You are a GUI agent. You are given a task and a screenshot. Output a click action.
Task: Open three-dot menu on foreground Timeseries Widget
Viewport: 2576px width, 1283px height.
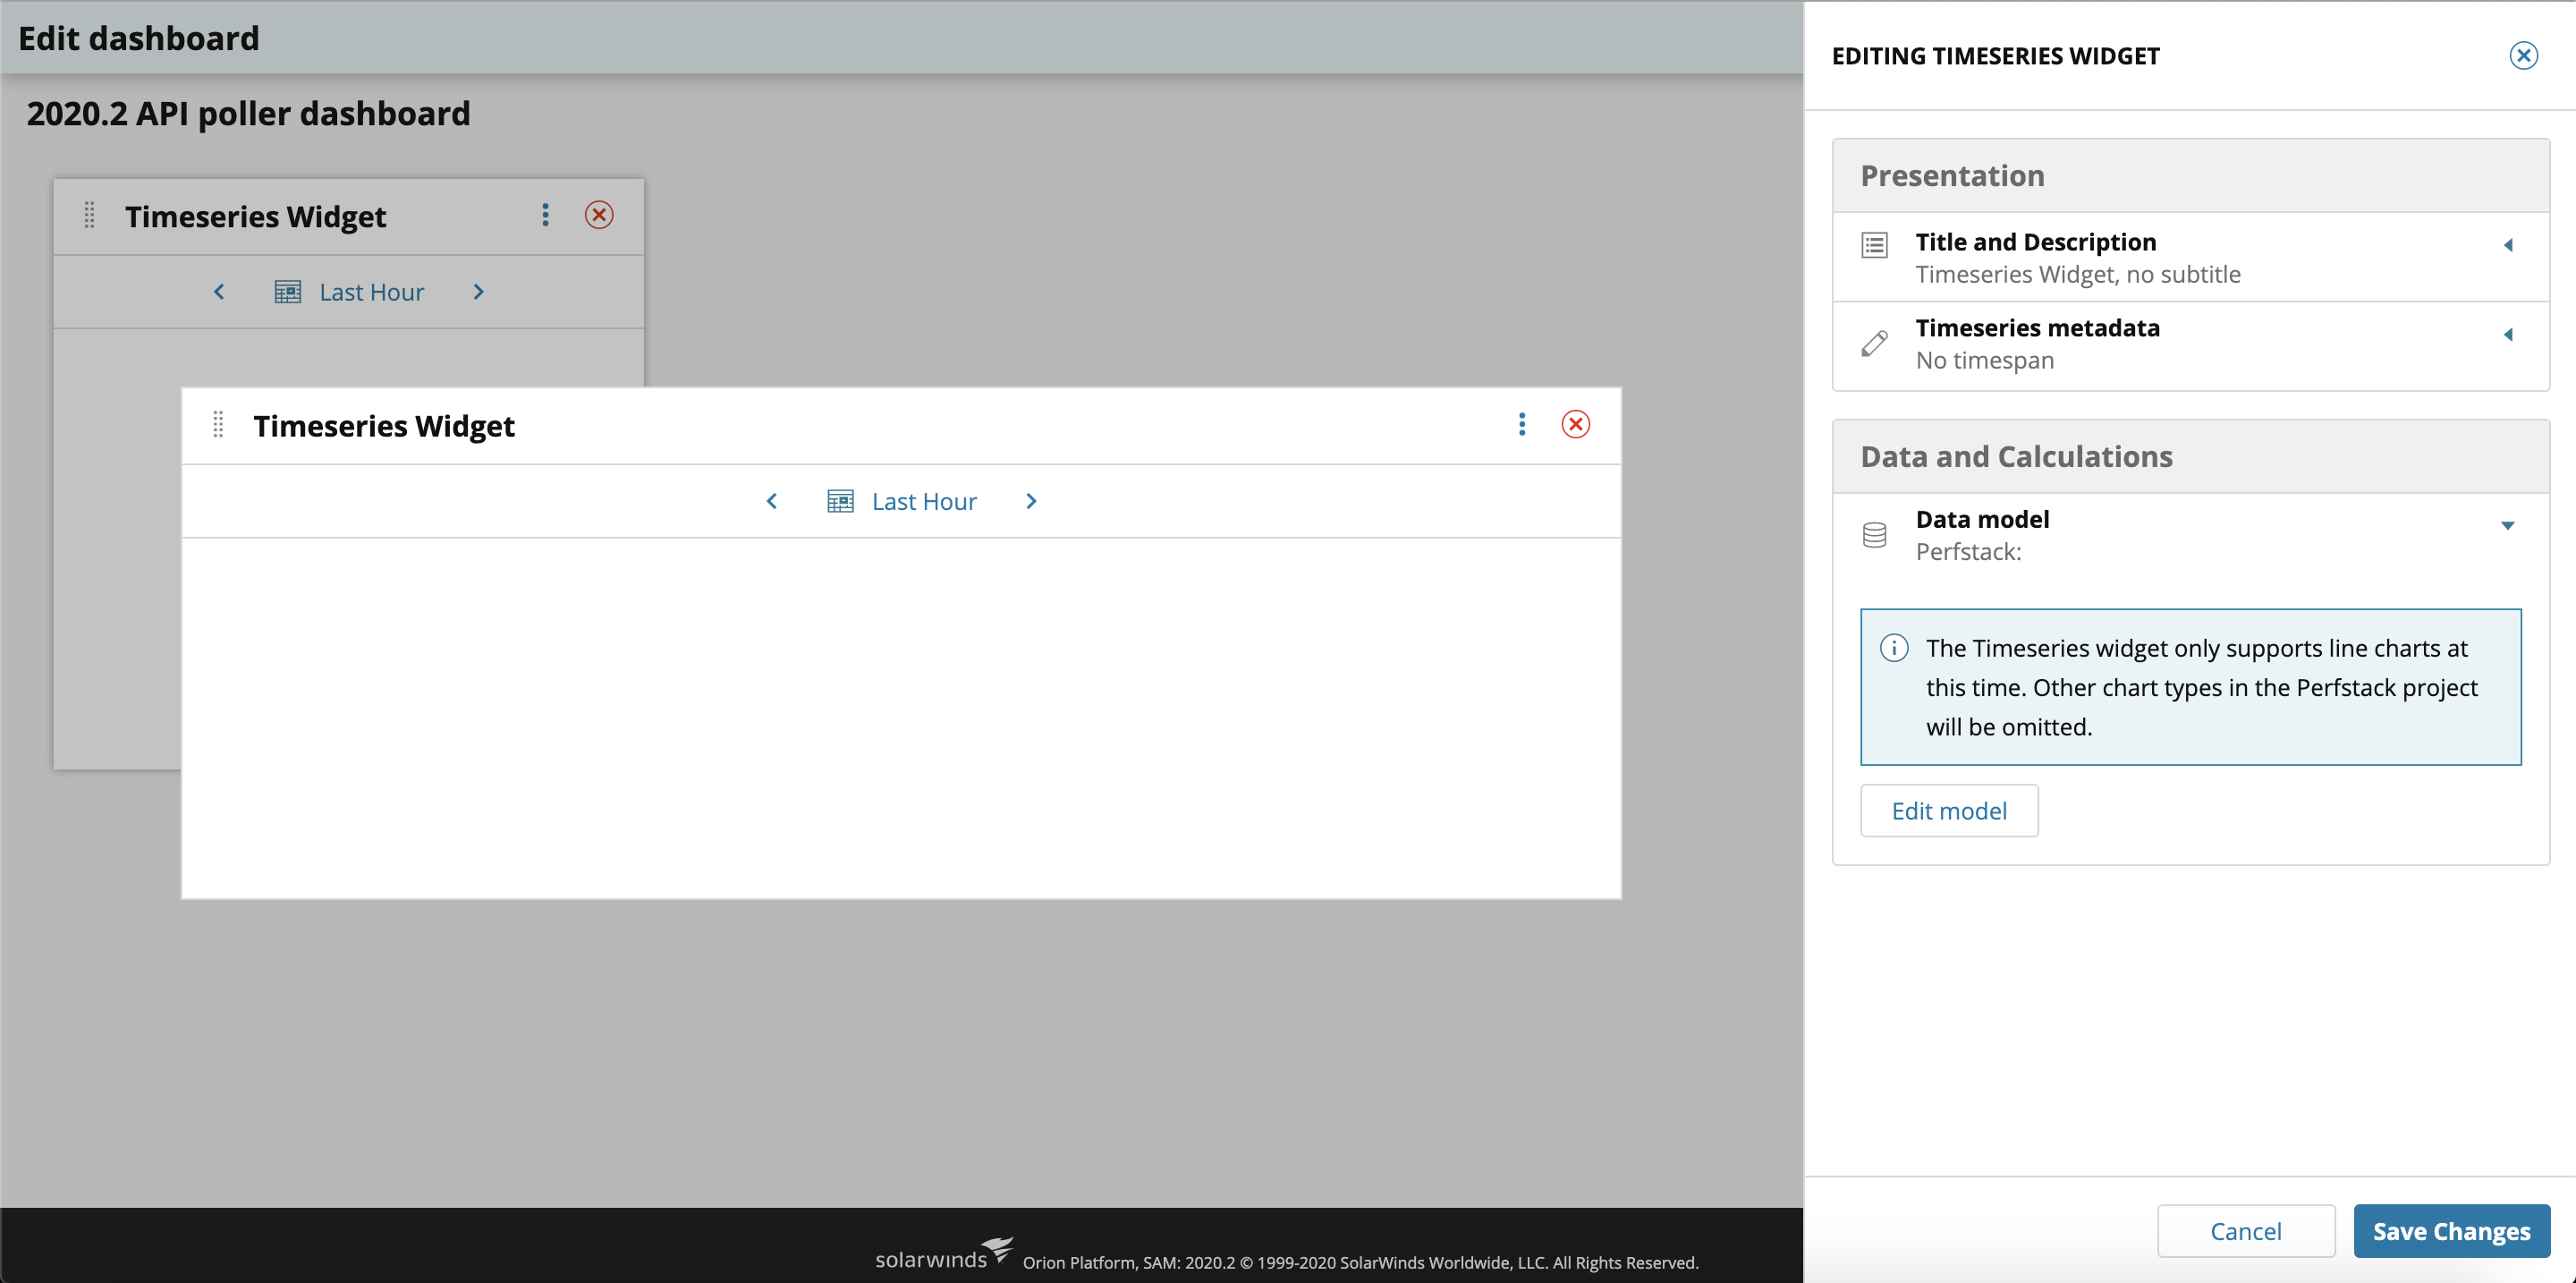click(x=1522, y=425)
